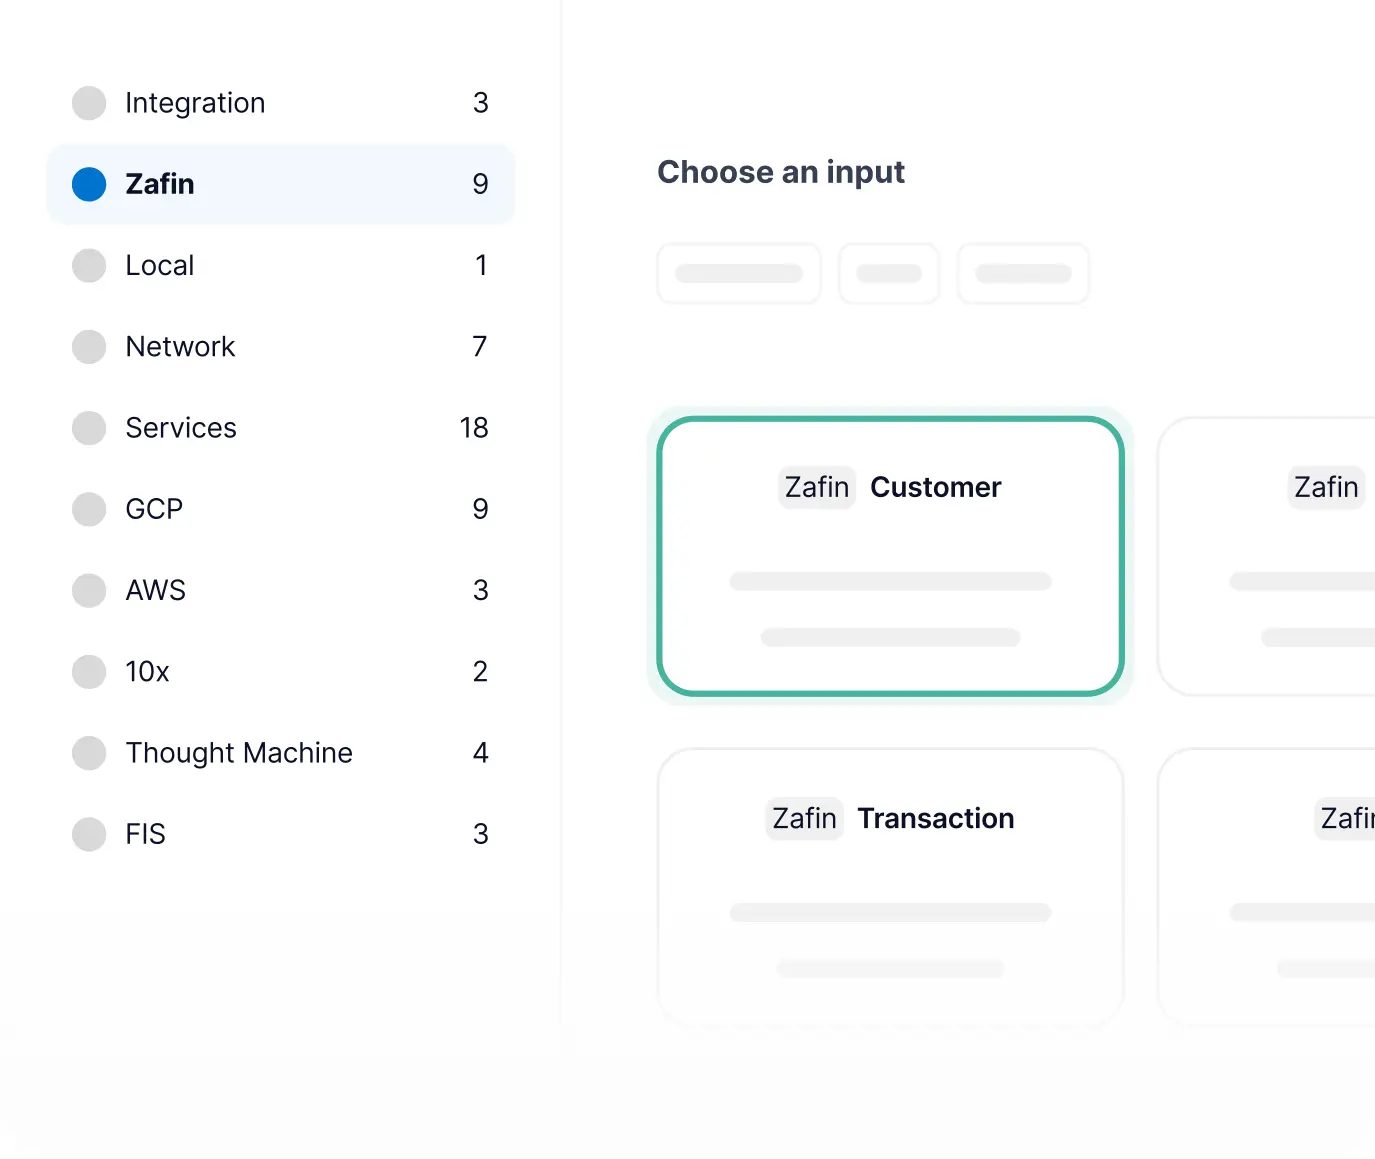The width and height of the screenshot is (1375, 1159).
Task: Open the FIS category
Action: [281, 834]
